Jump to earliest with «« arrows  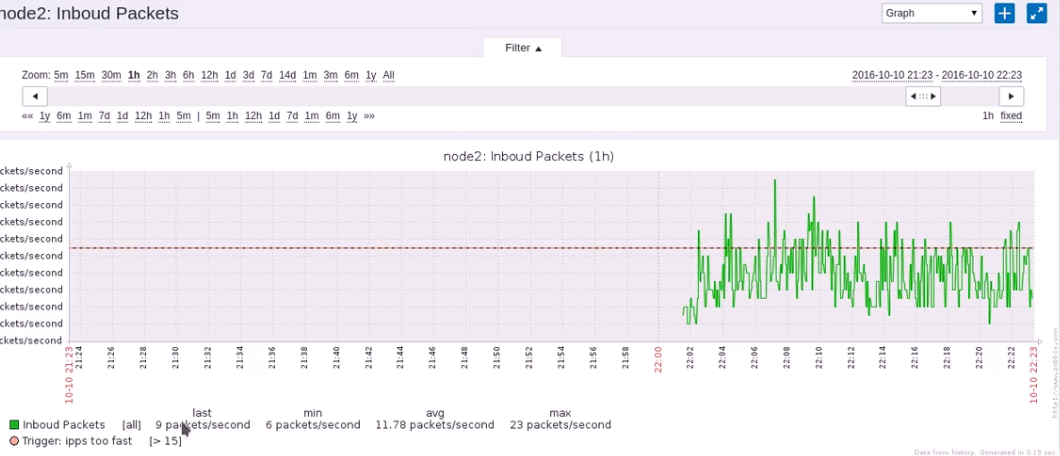click(27, 116)
